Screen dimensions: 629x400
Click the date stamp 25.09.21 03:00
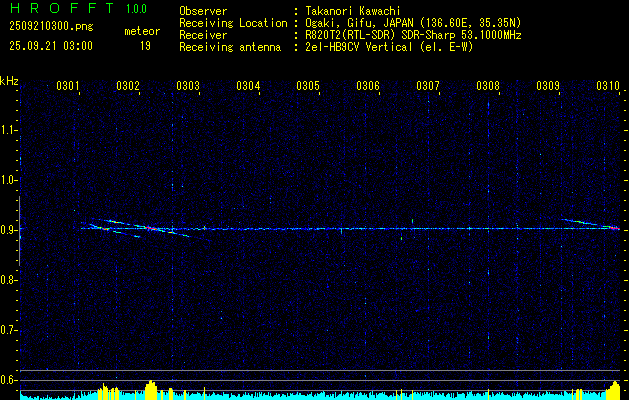51,46
